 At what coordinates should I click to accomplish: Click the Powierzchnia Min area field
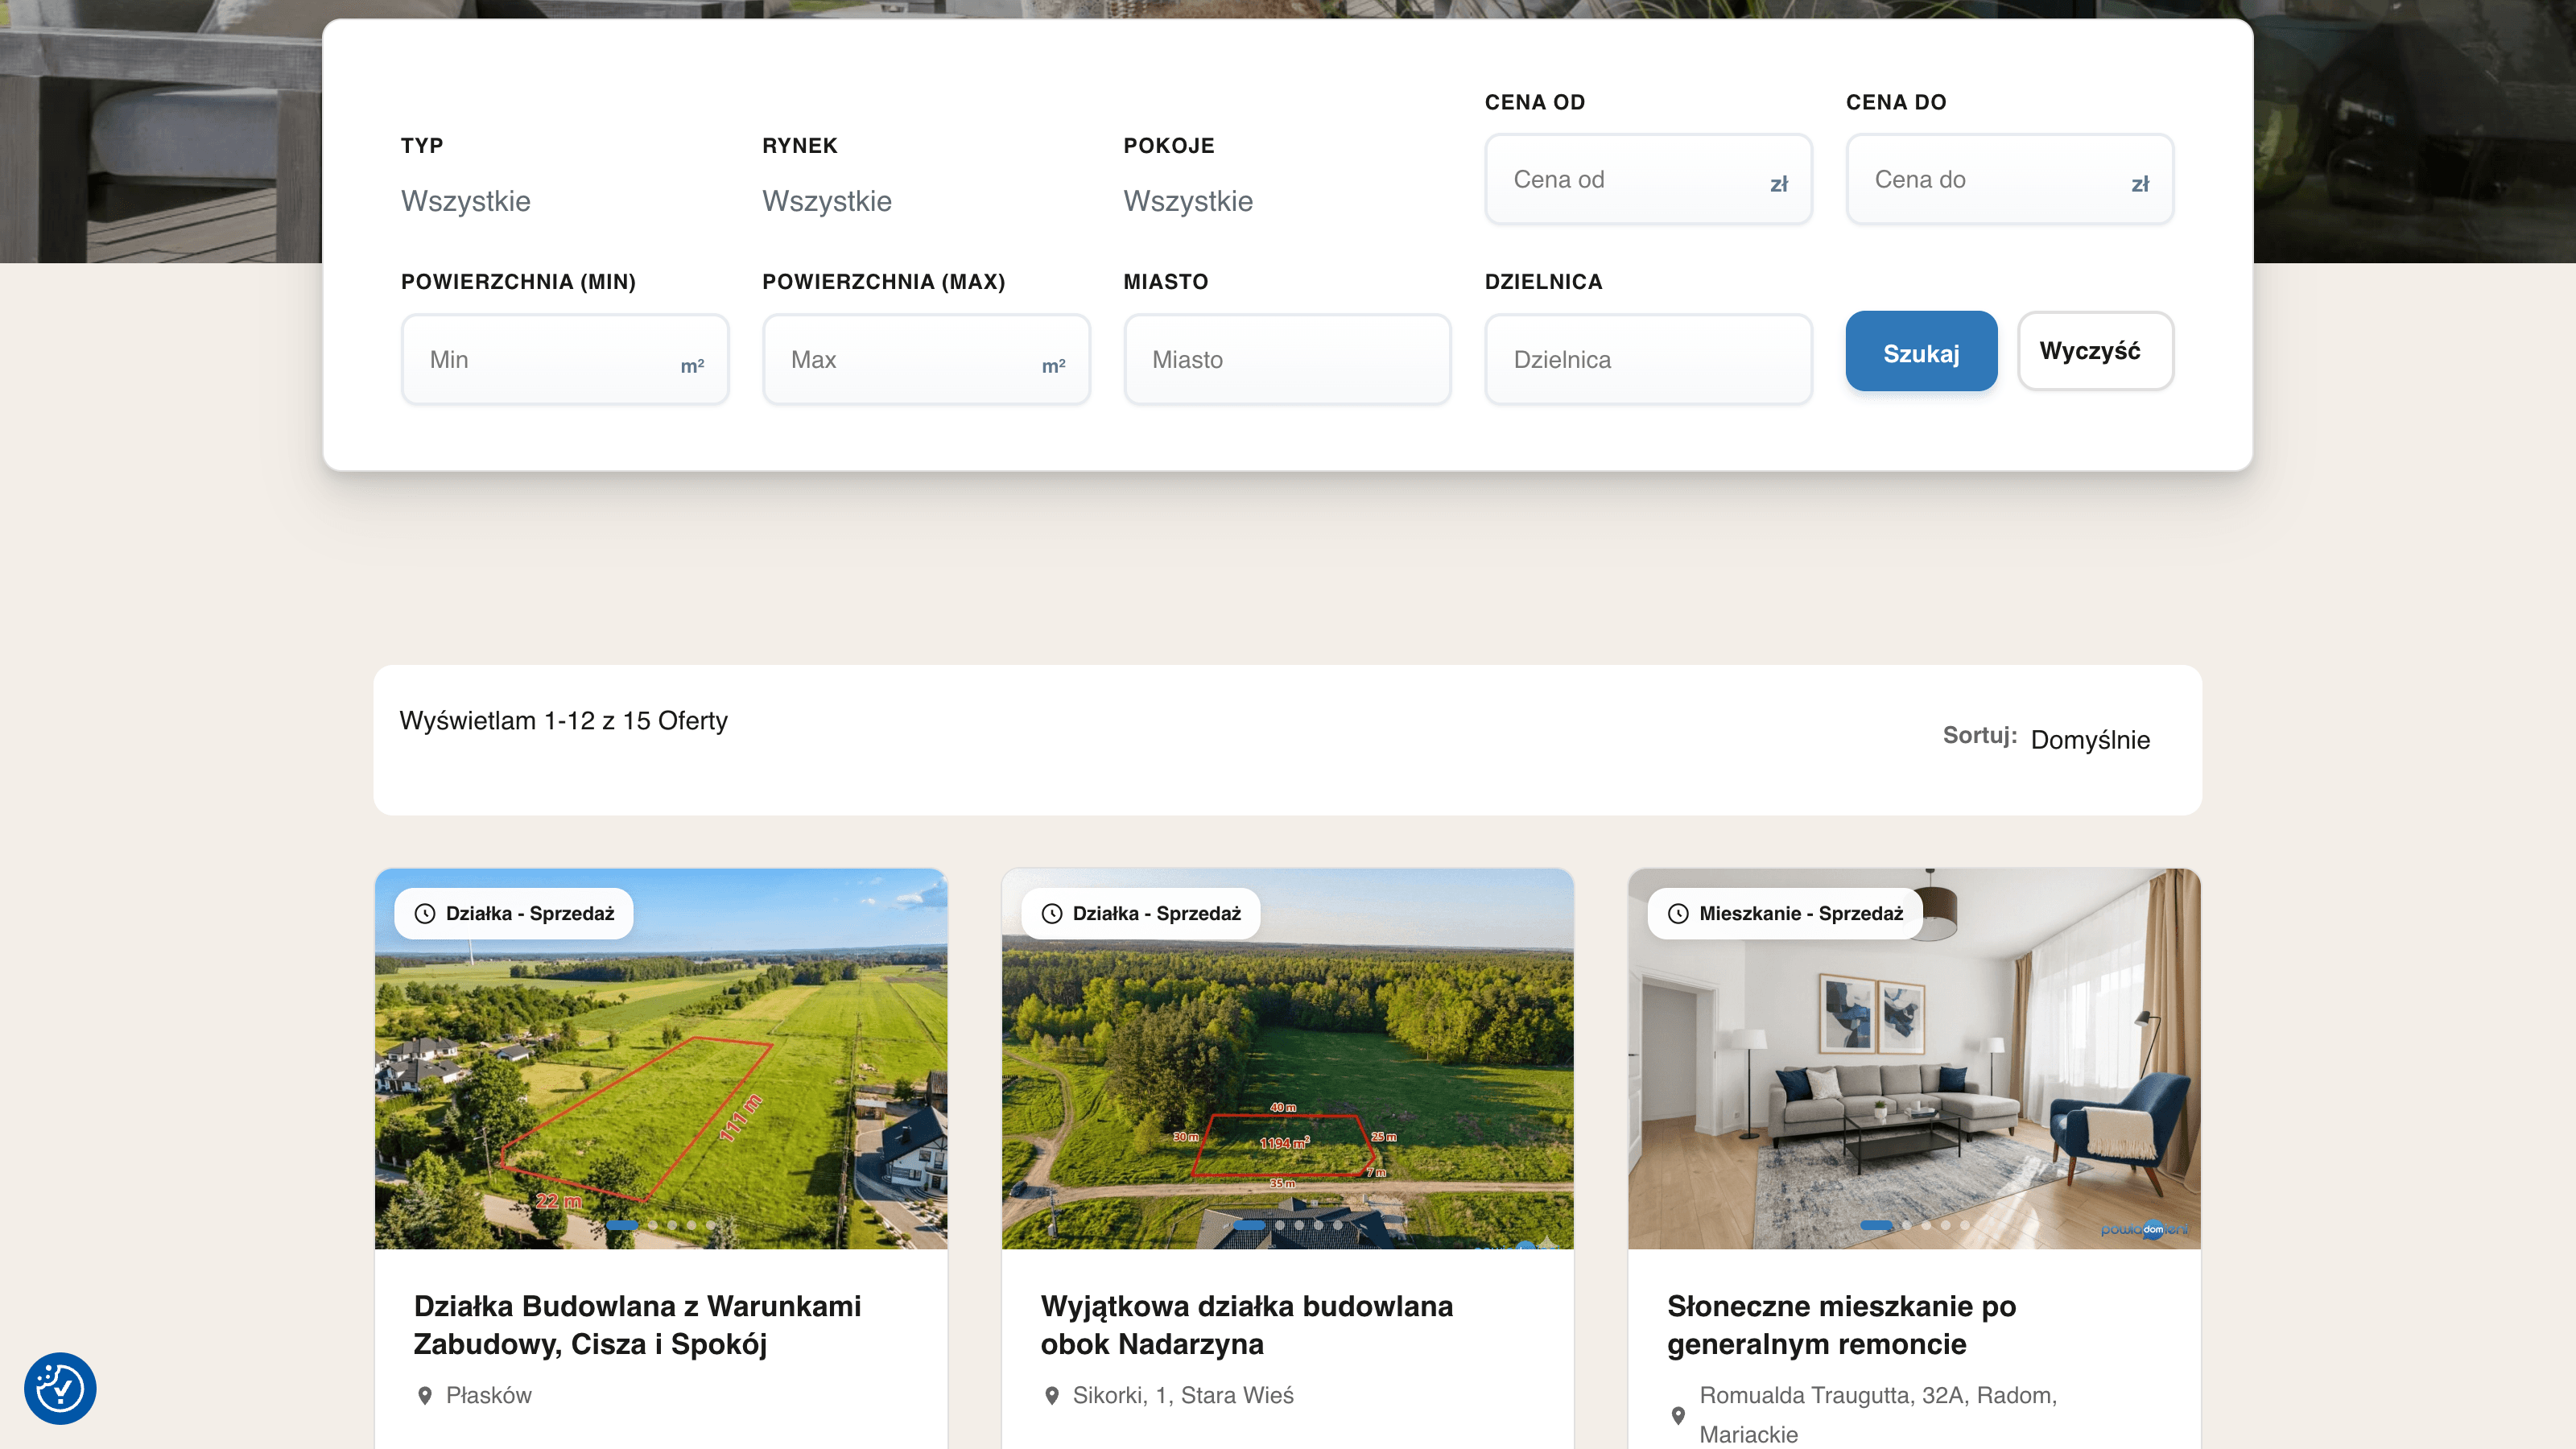pos(565,360)
